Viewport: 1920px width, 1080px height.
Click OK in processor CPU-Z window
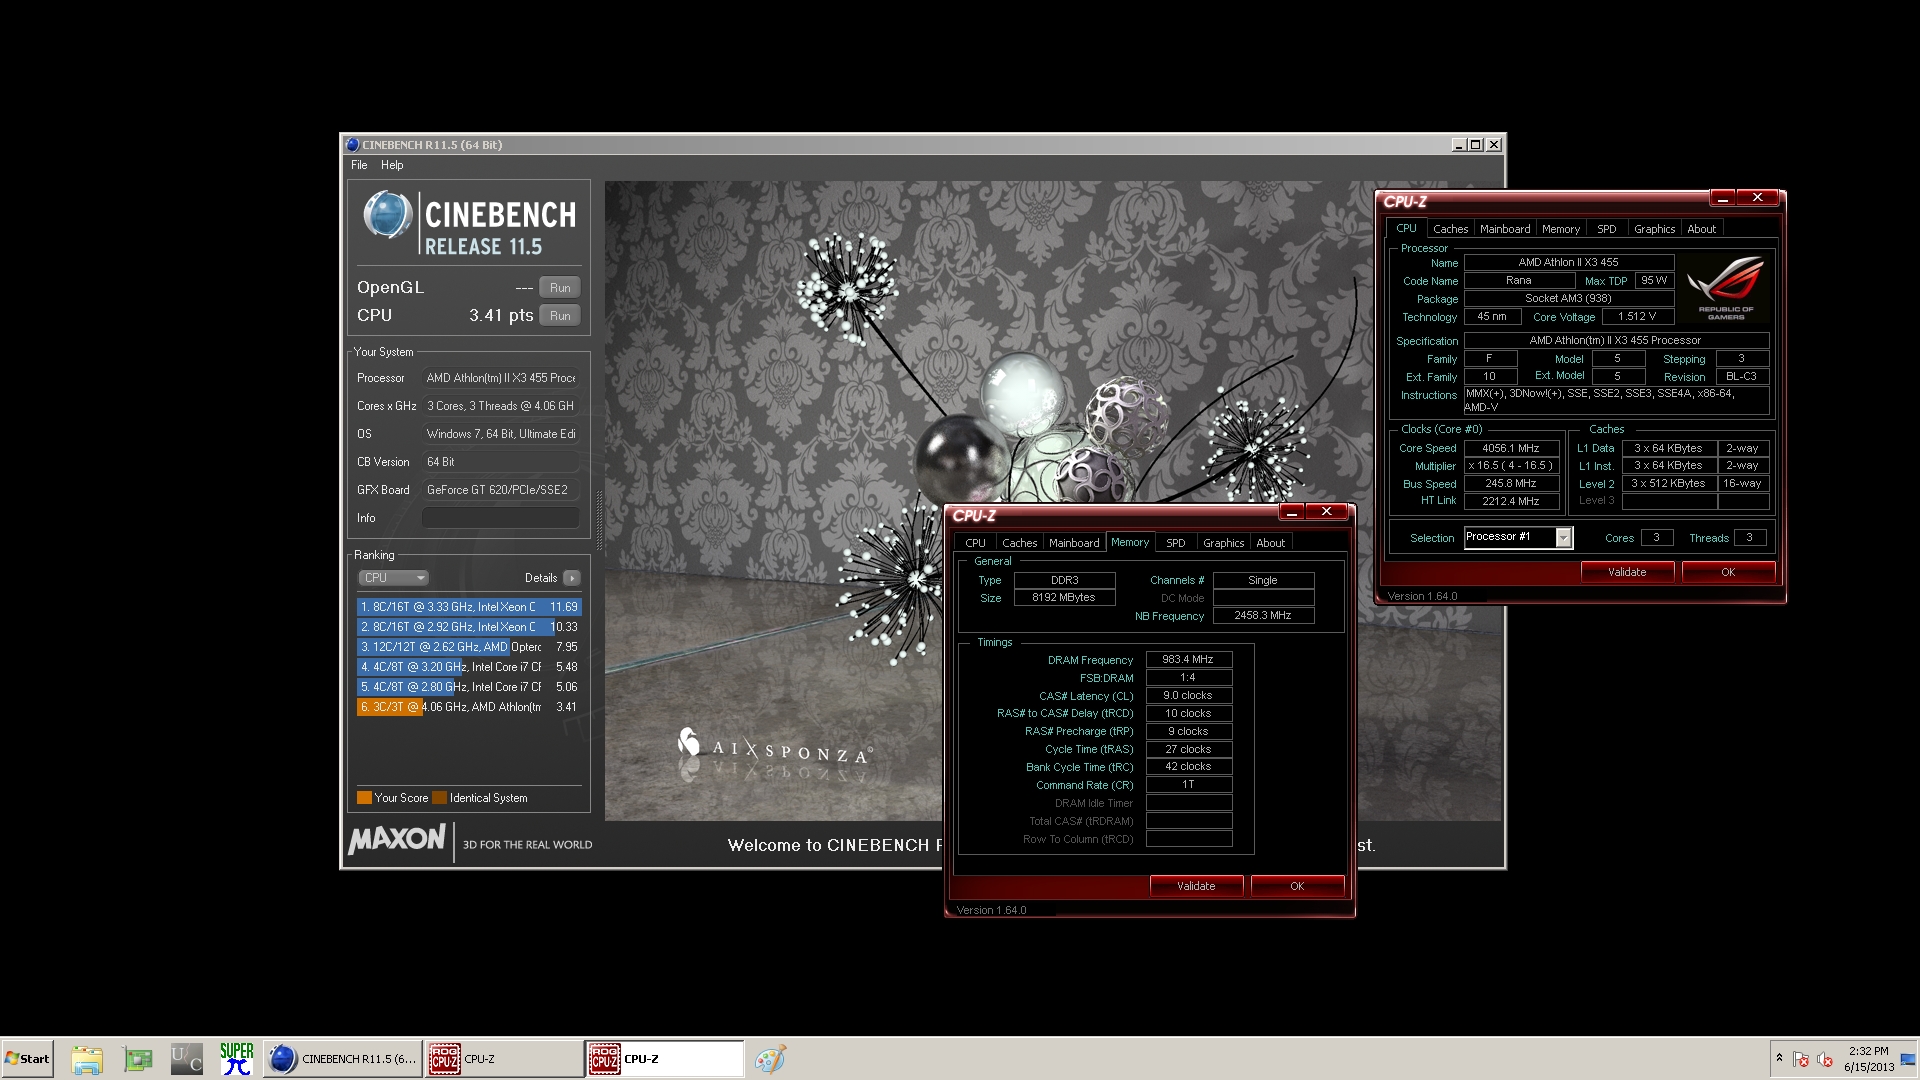pyautogui.click(x=1728, y=572)
